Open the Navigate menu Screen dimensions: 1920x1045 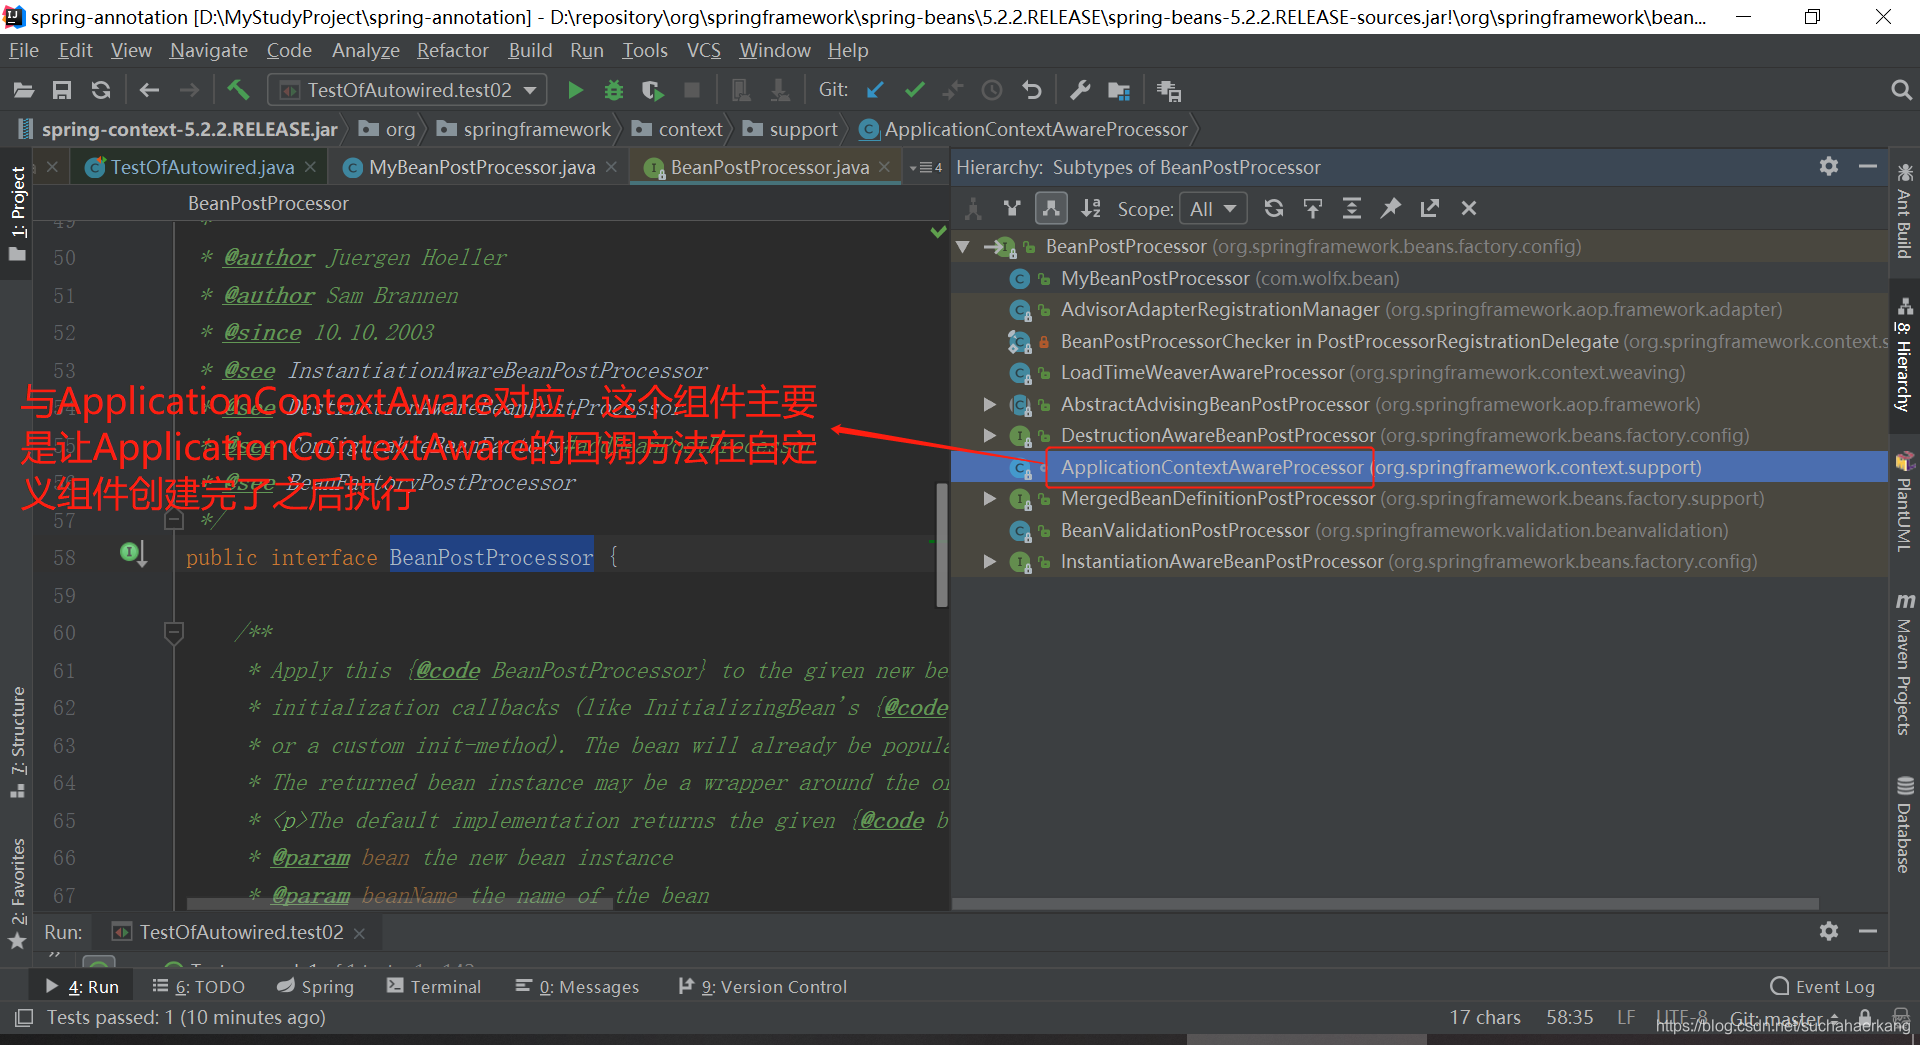point(208,51)
